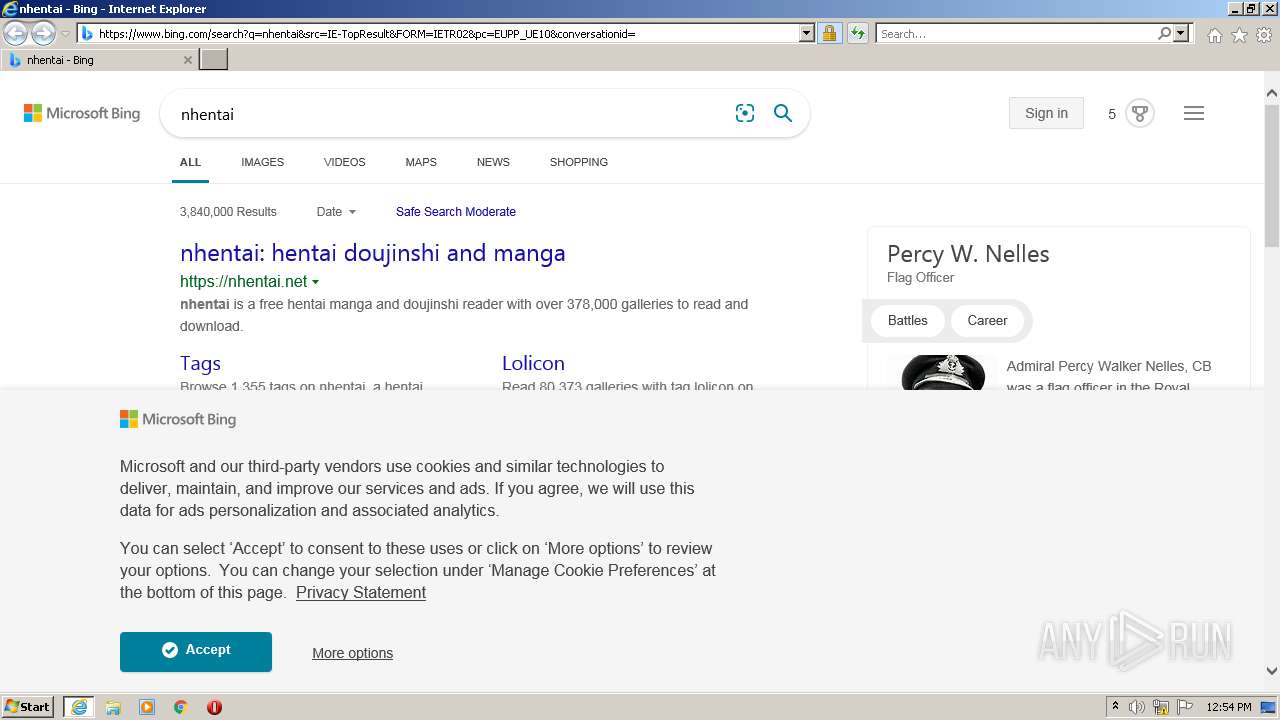Click the Microsoft Bing logo in header
Image resolution: width=1280 pixels, height=720 pixels.
(82, 114)
